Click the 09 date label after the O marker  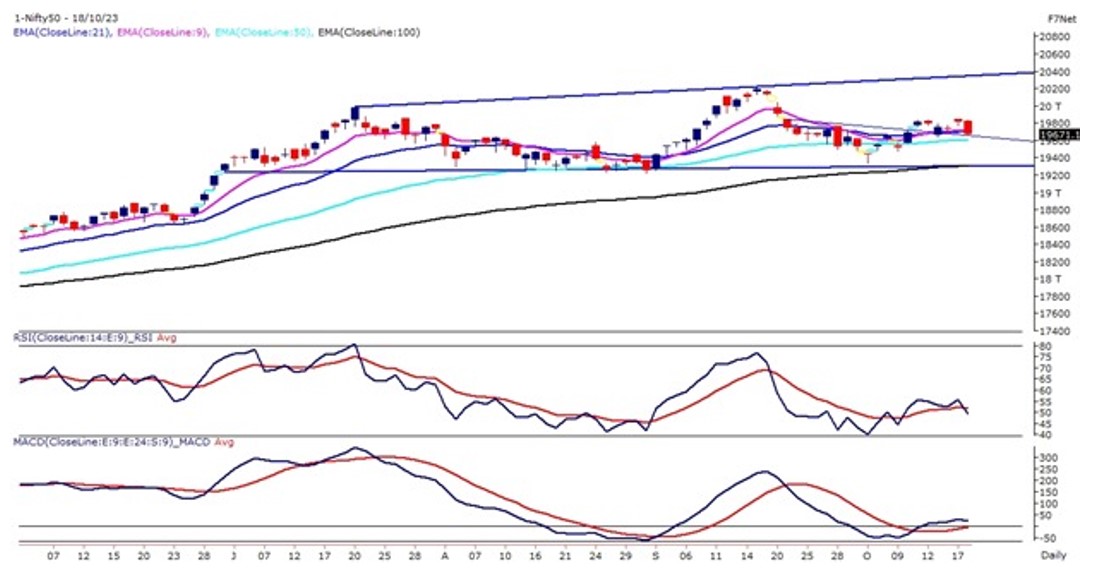[x=897, y=556]
